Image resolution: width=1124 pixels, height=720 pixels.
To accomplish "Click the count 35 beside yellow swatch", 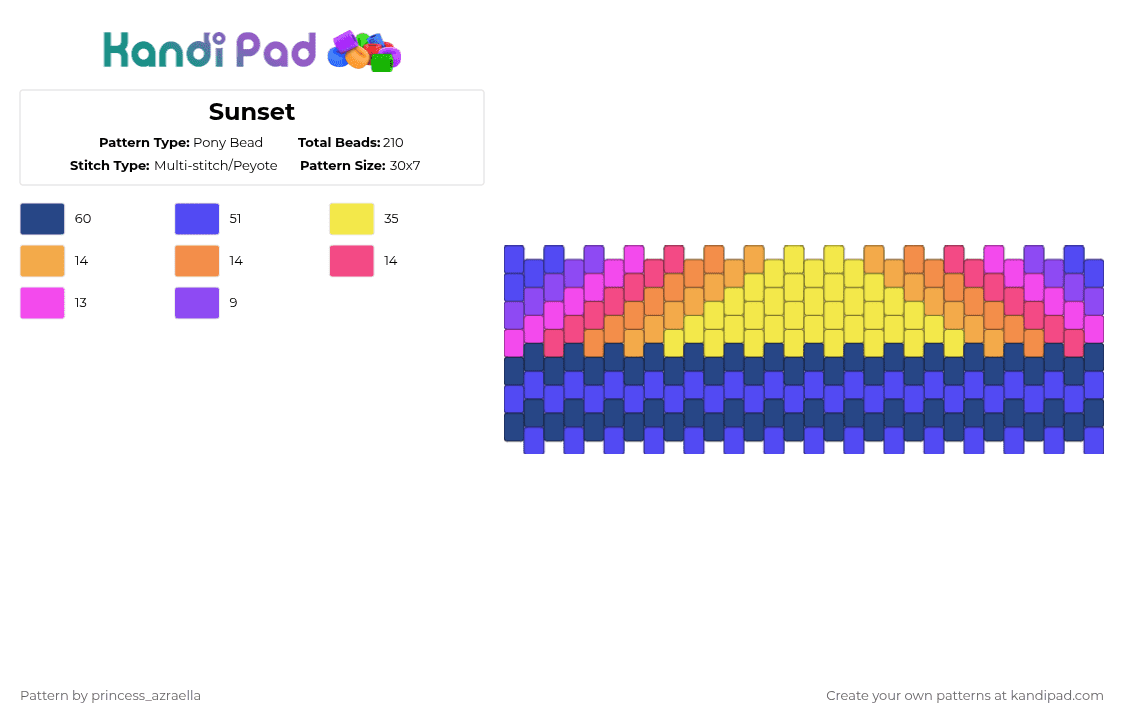I will pyautogui.click(x=391, y=219).
